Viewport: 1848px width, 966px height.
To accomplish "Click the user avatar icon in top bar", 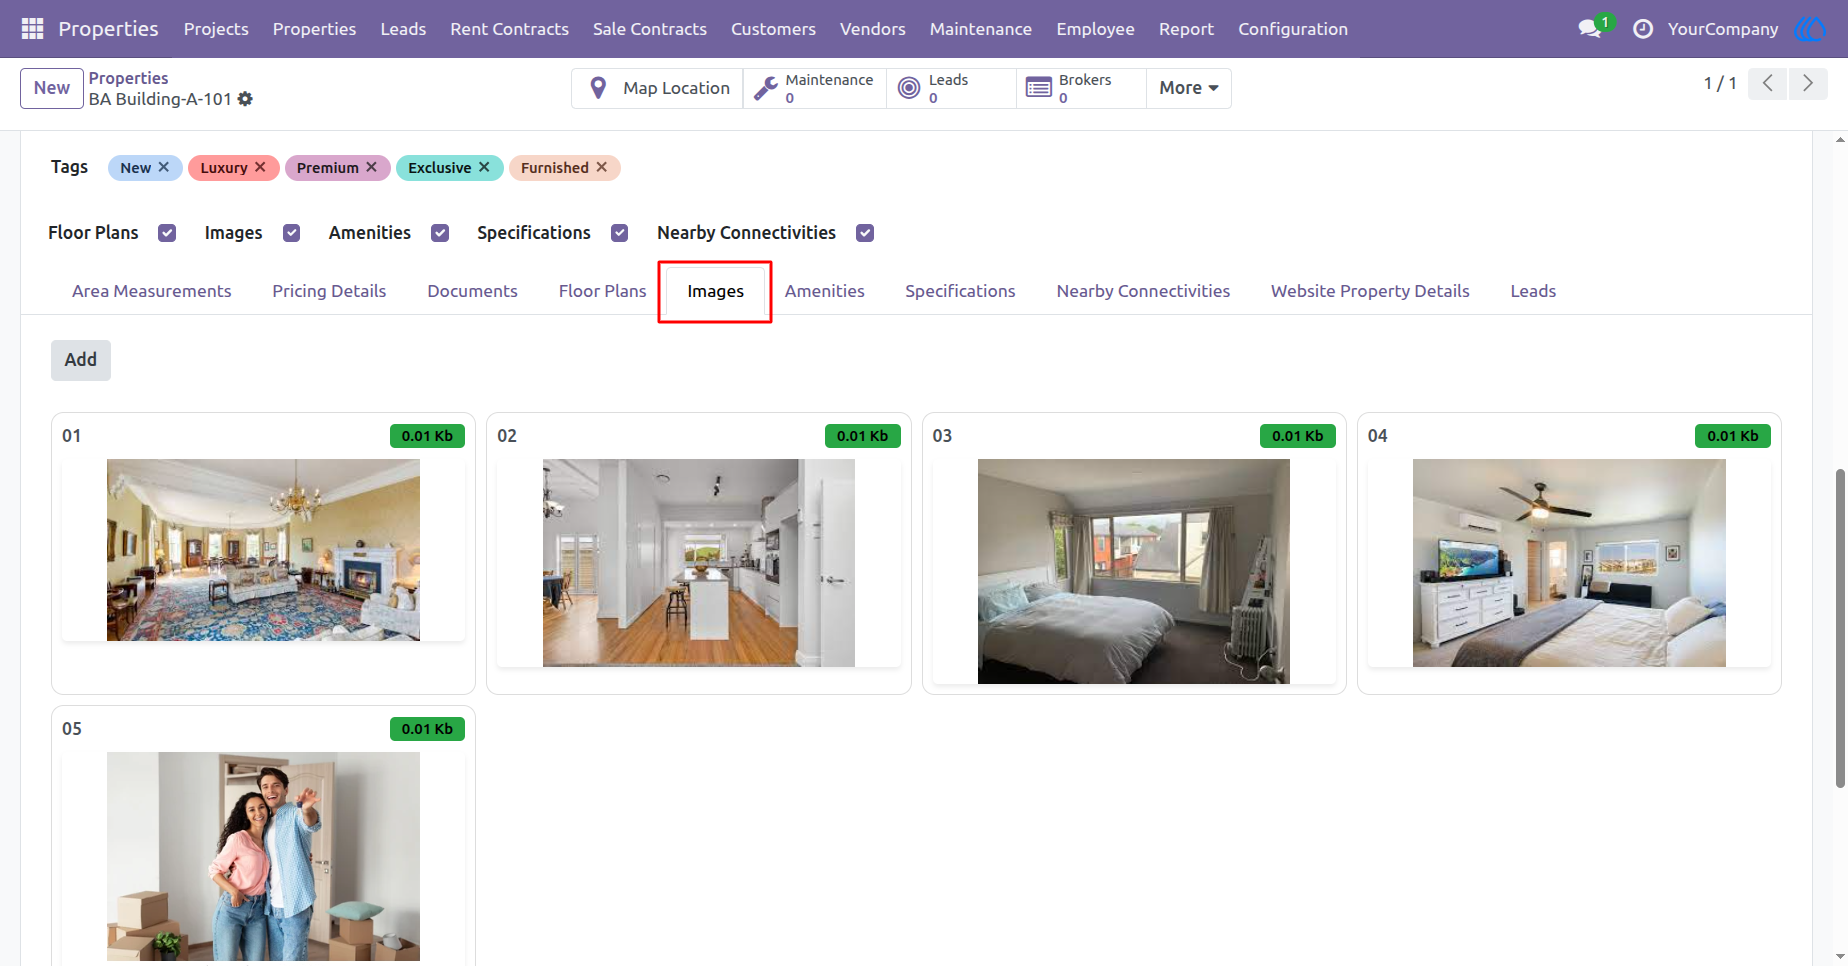I will coord(1811,29).
